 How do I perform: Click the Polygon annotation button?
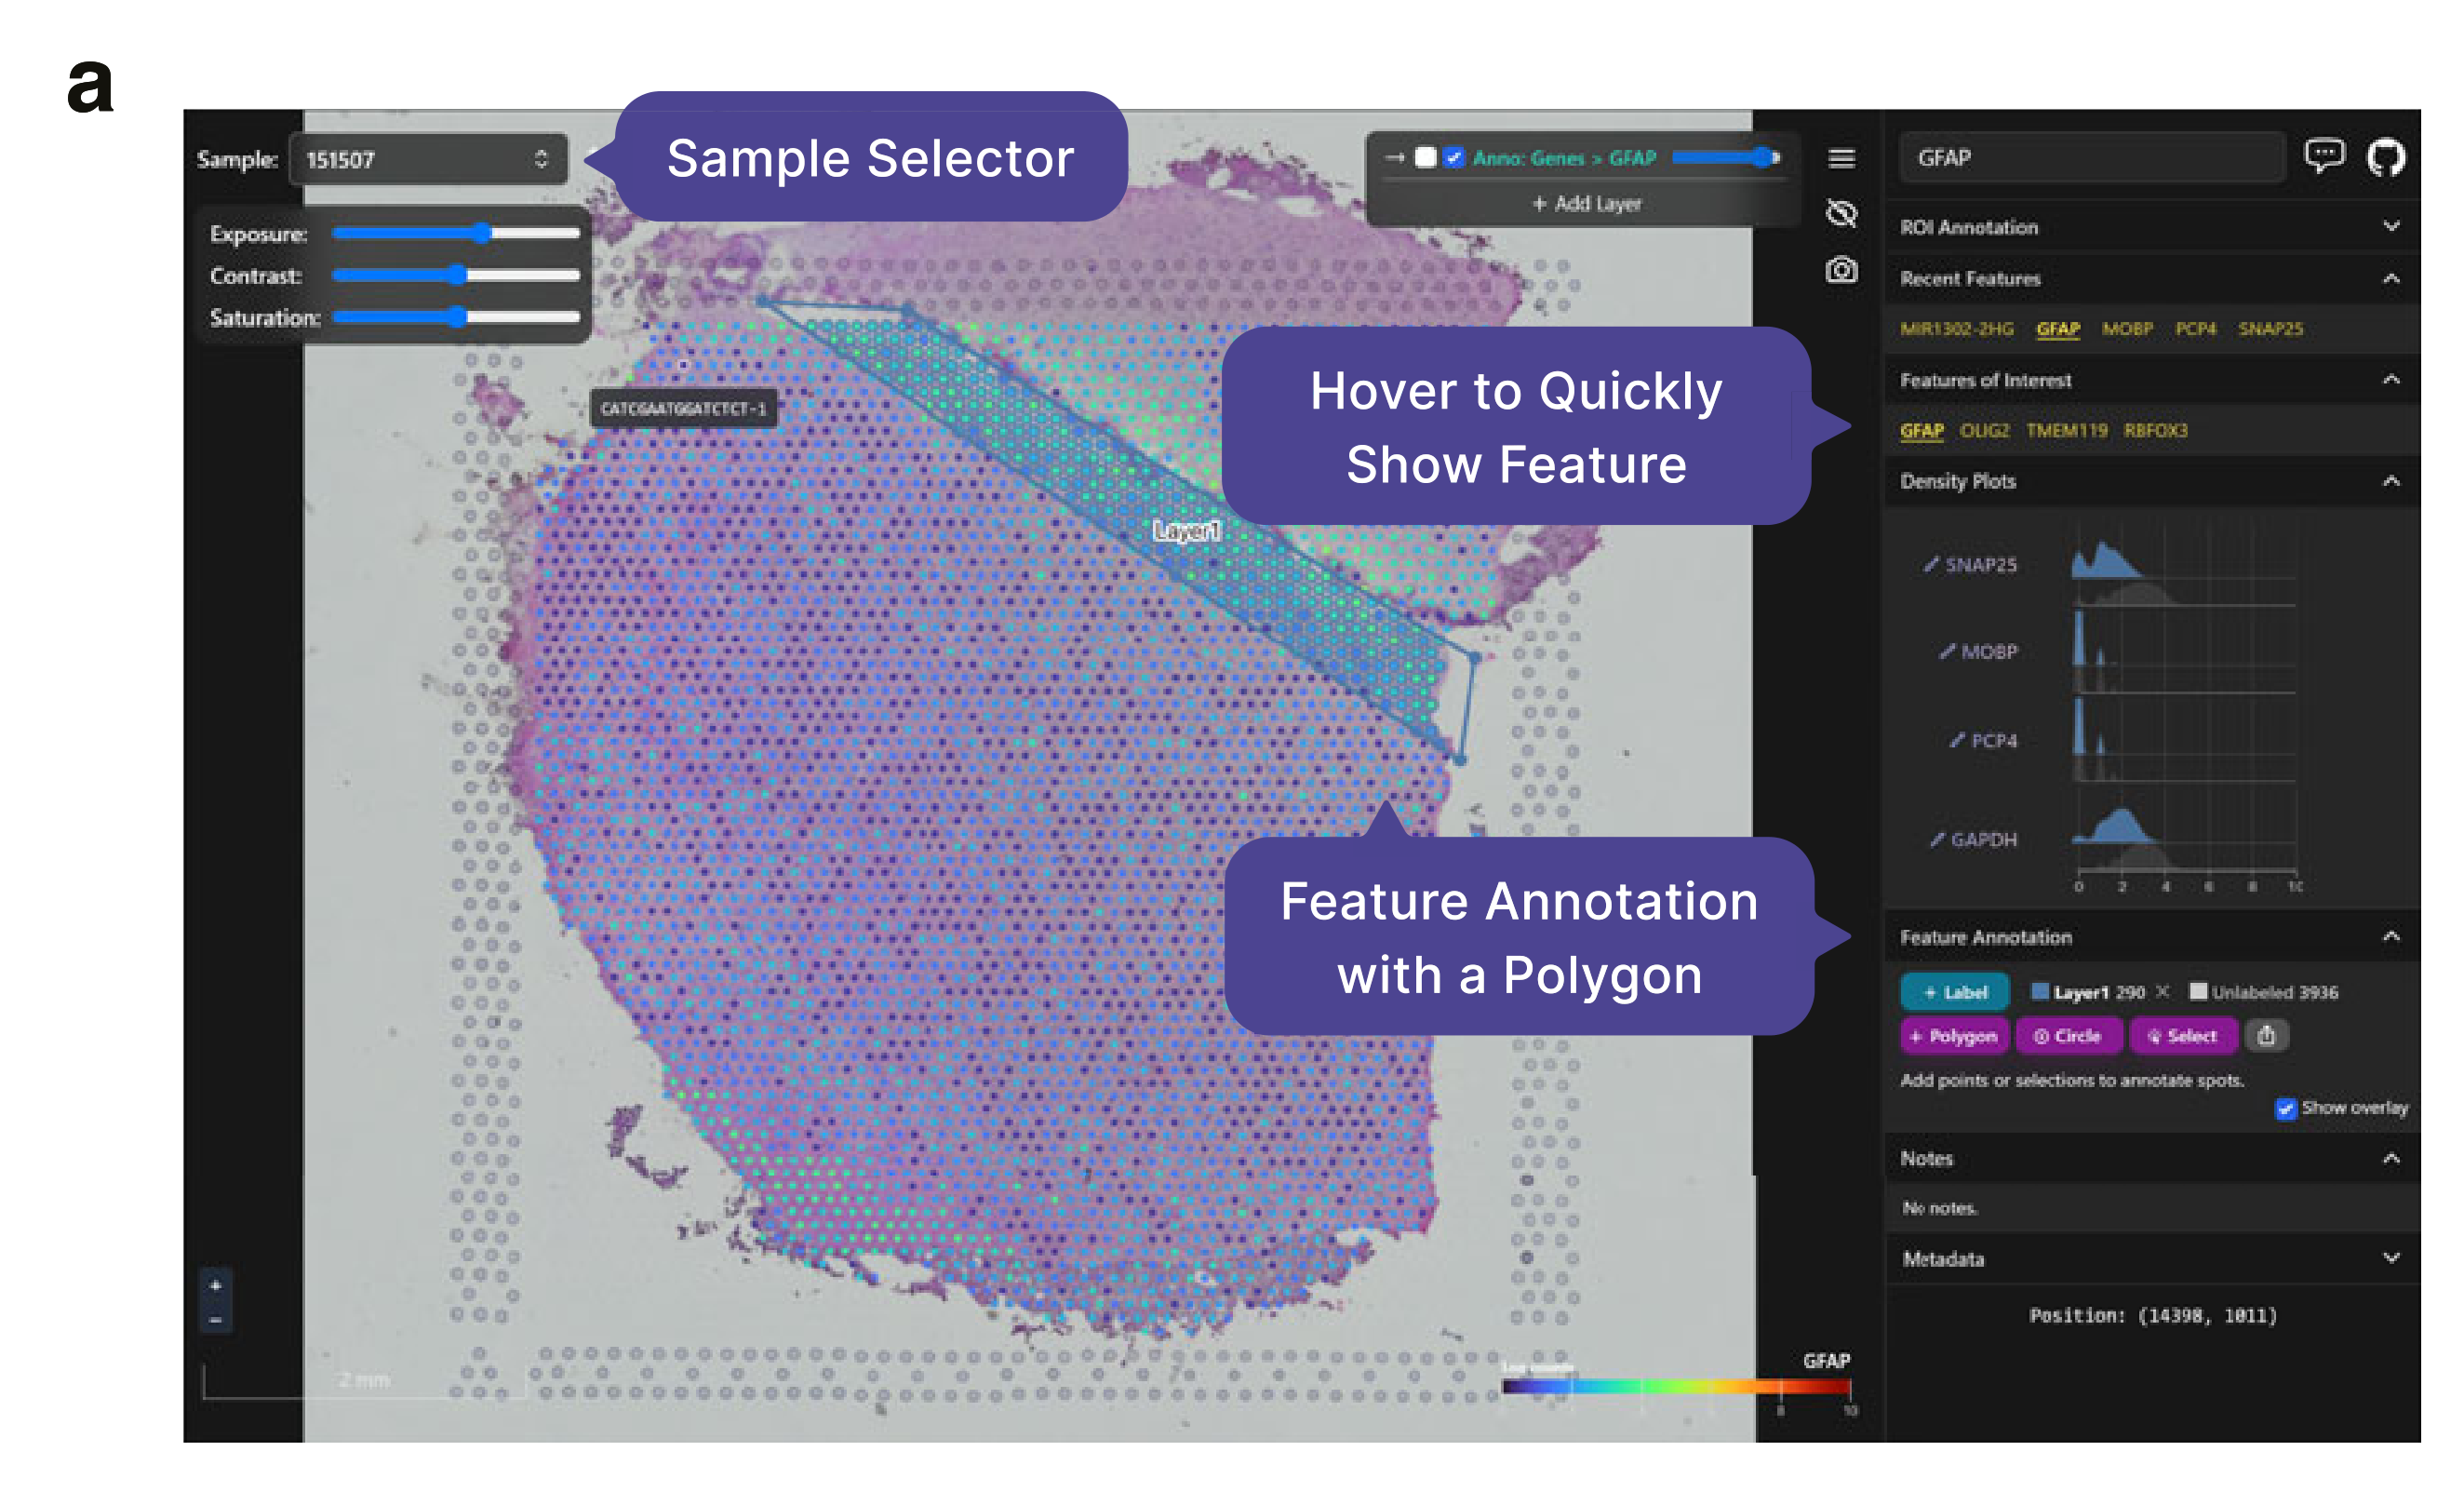(x=1953, y=1036)
